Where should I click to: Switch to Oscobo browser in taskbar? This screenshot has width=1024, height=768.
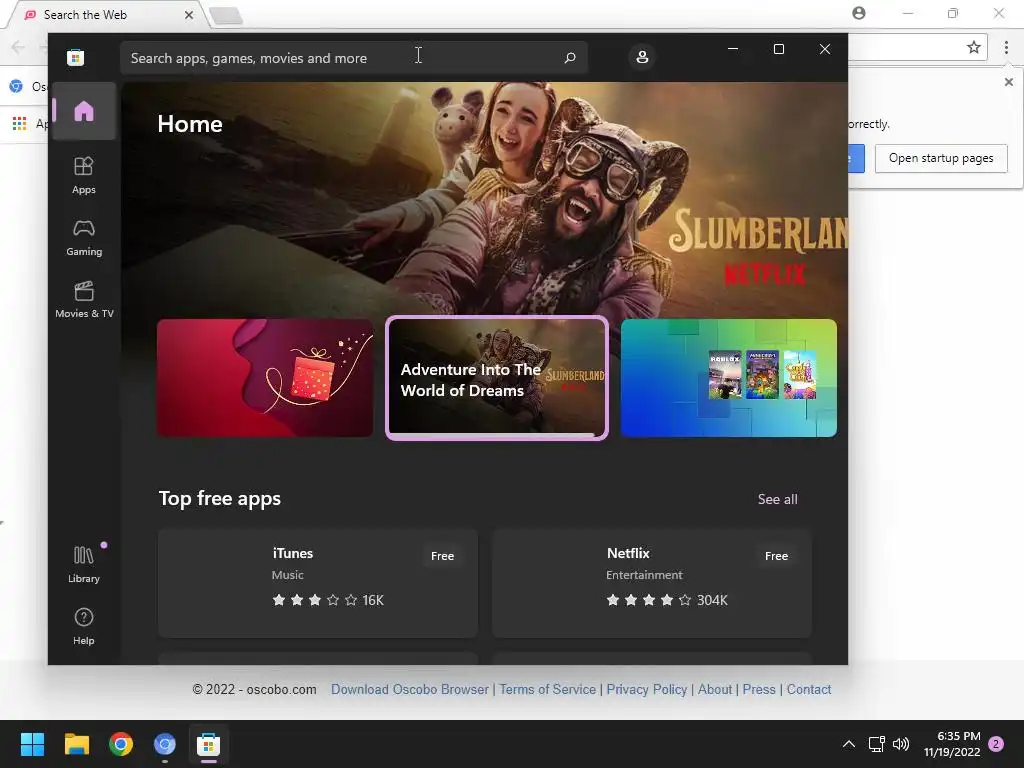coord(165,744)
